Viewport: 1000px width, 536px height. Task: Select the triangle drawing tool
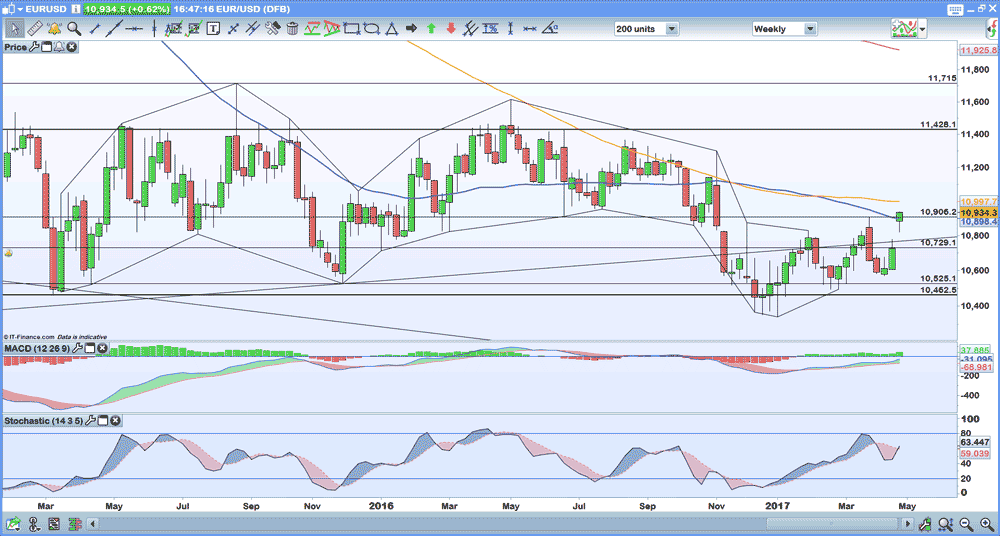point(392,28)
